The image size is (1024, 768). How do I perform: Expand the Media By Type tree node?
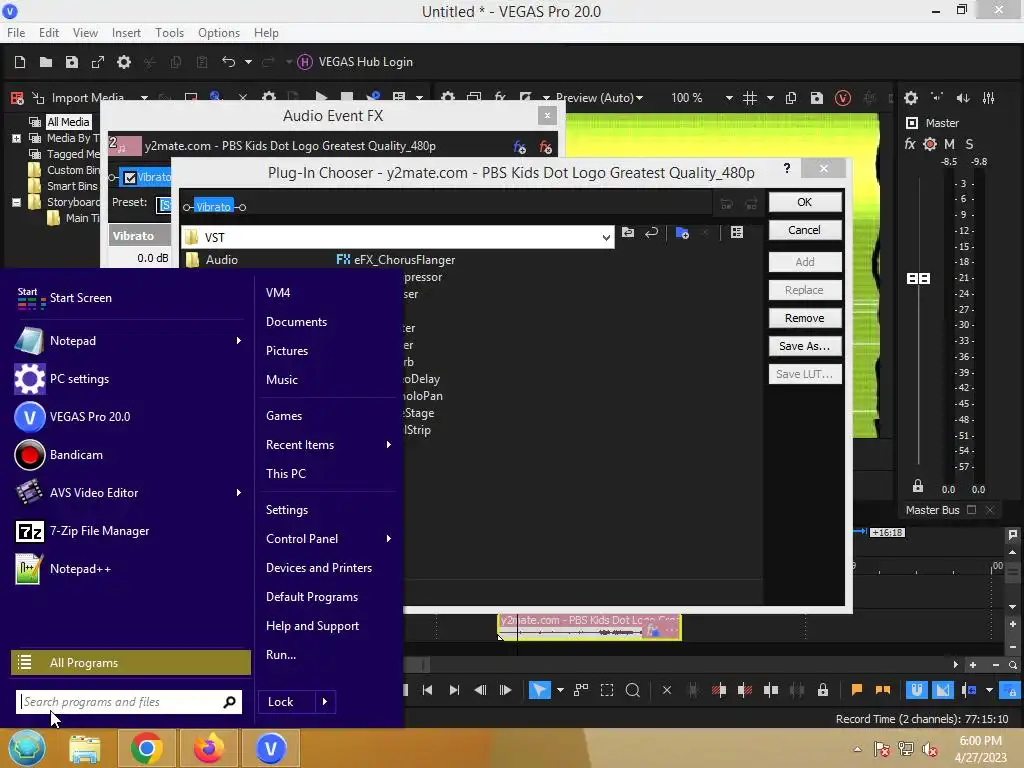[16, 138]
